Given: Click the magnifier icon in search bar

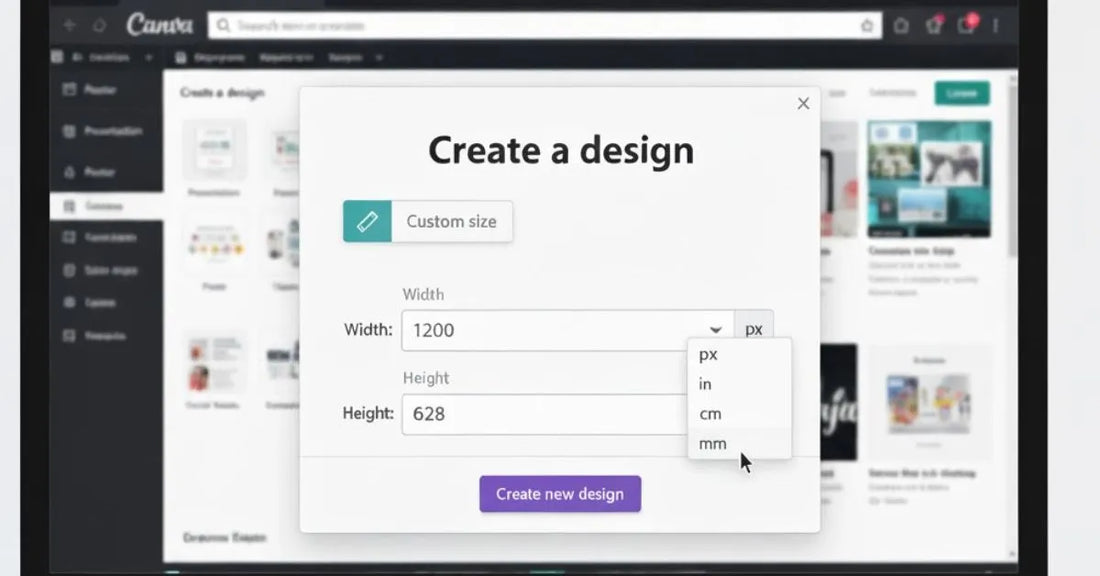Looking at the screenshot, I should tap(222, 26).
